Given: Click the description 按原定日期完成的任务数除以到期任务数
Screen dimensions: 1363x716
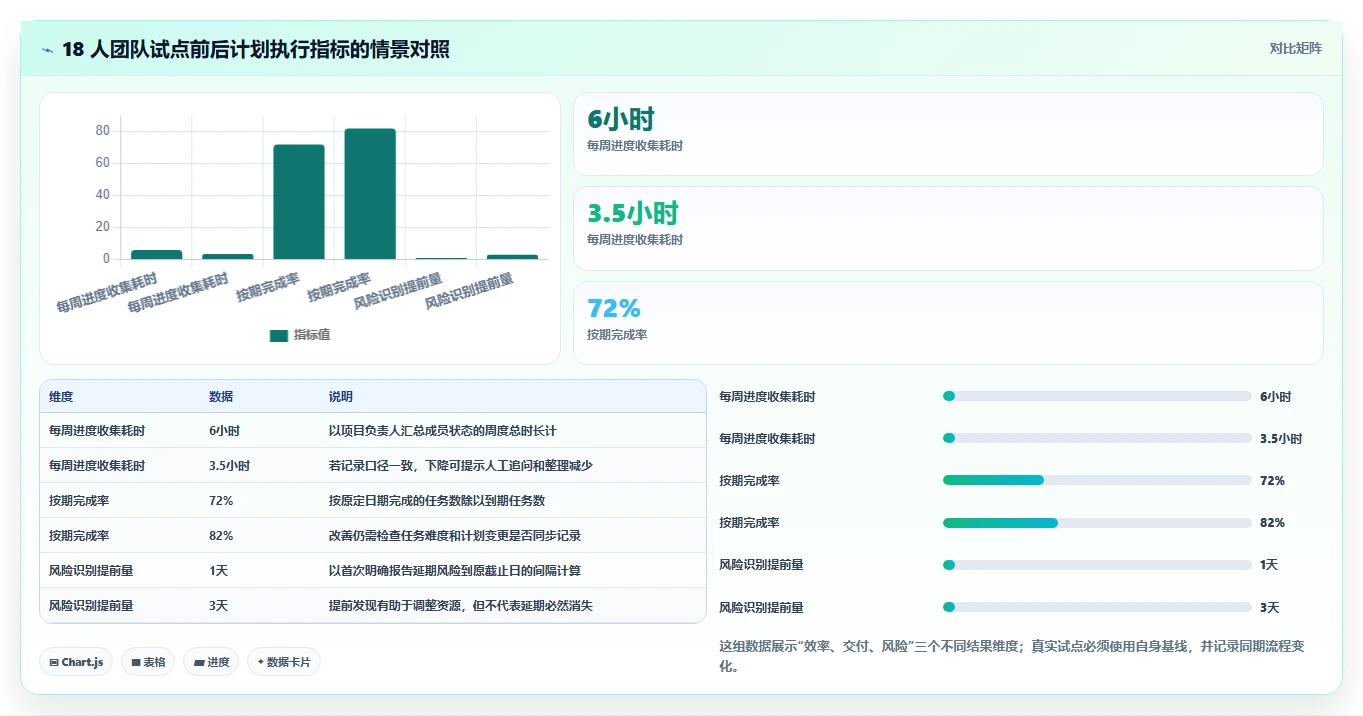Looking at the screenshot, I should click(437, 501).
